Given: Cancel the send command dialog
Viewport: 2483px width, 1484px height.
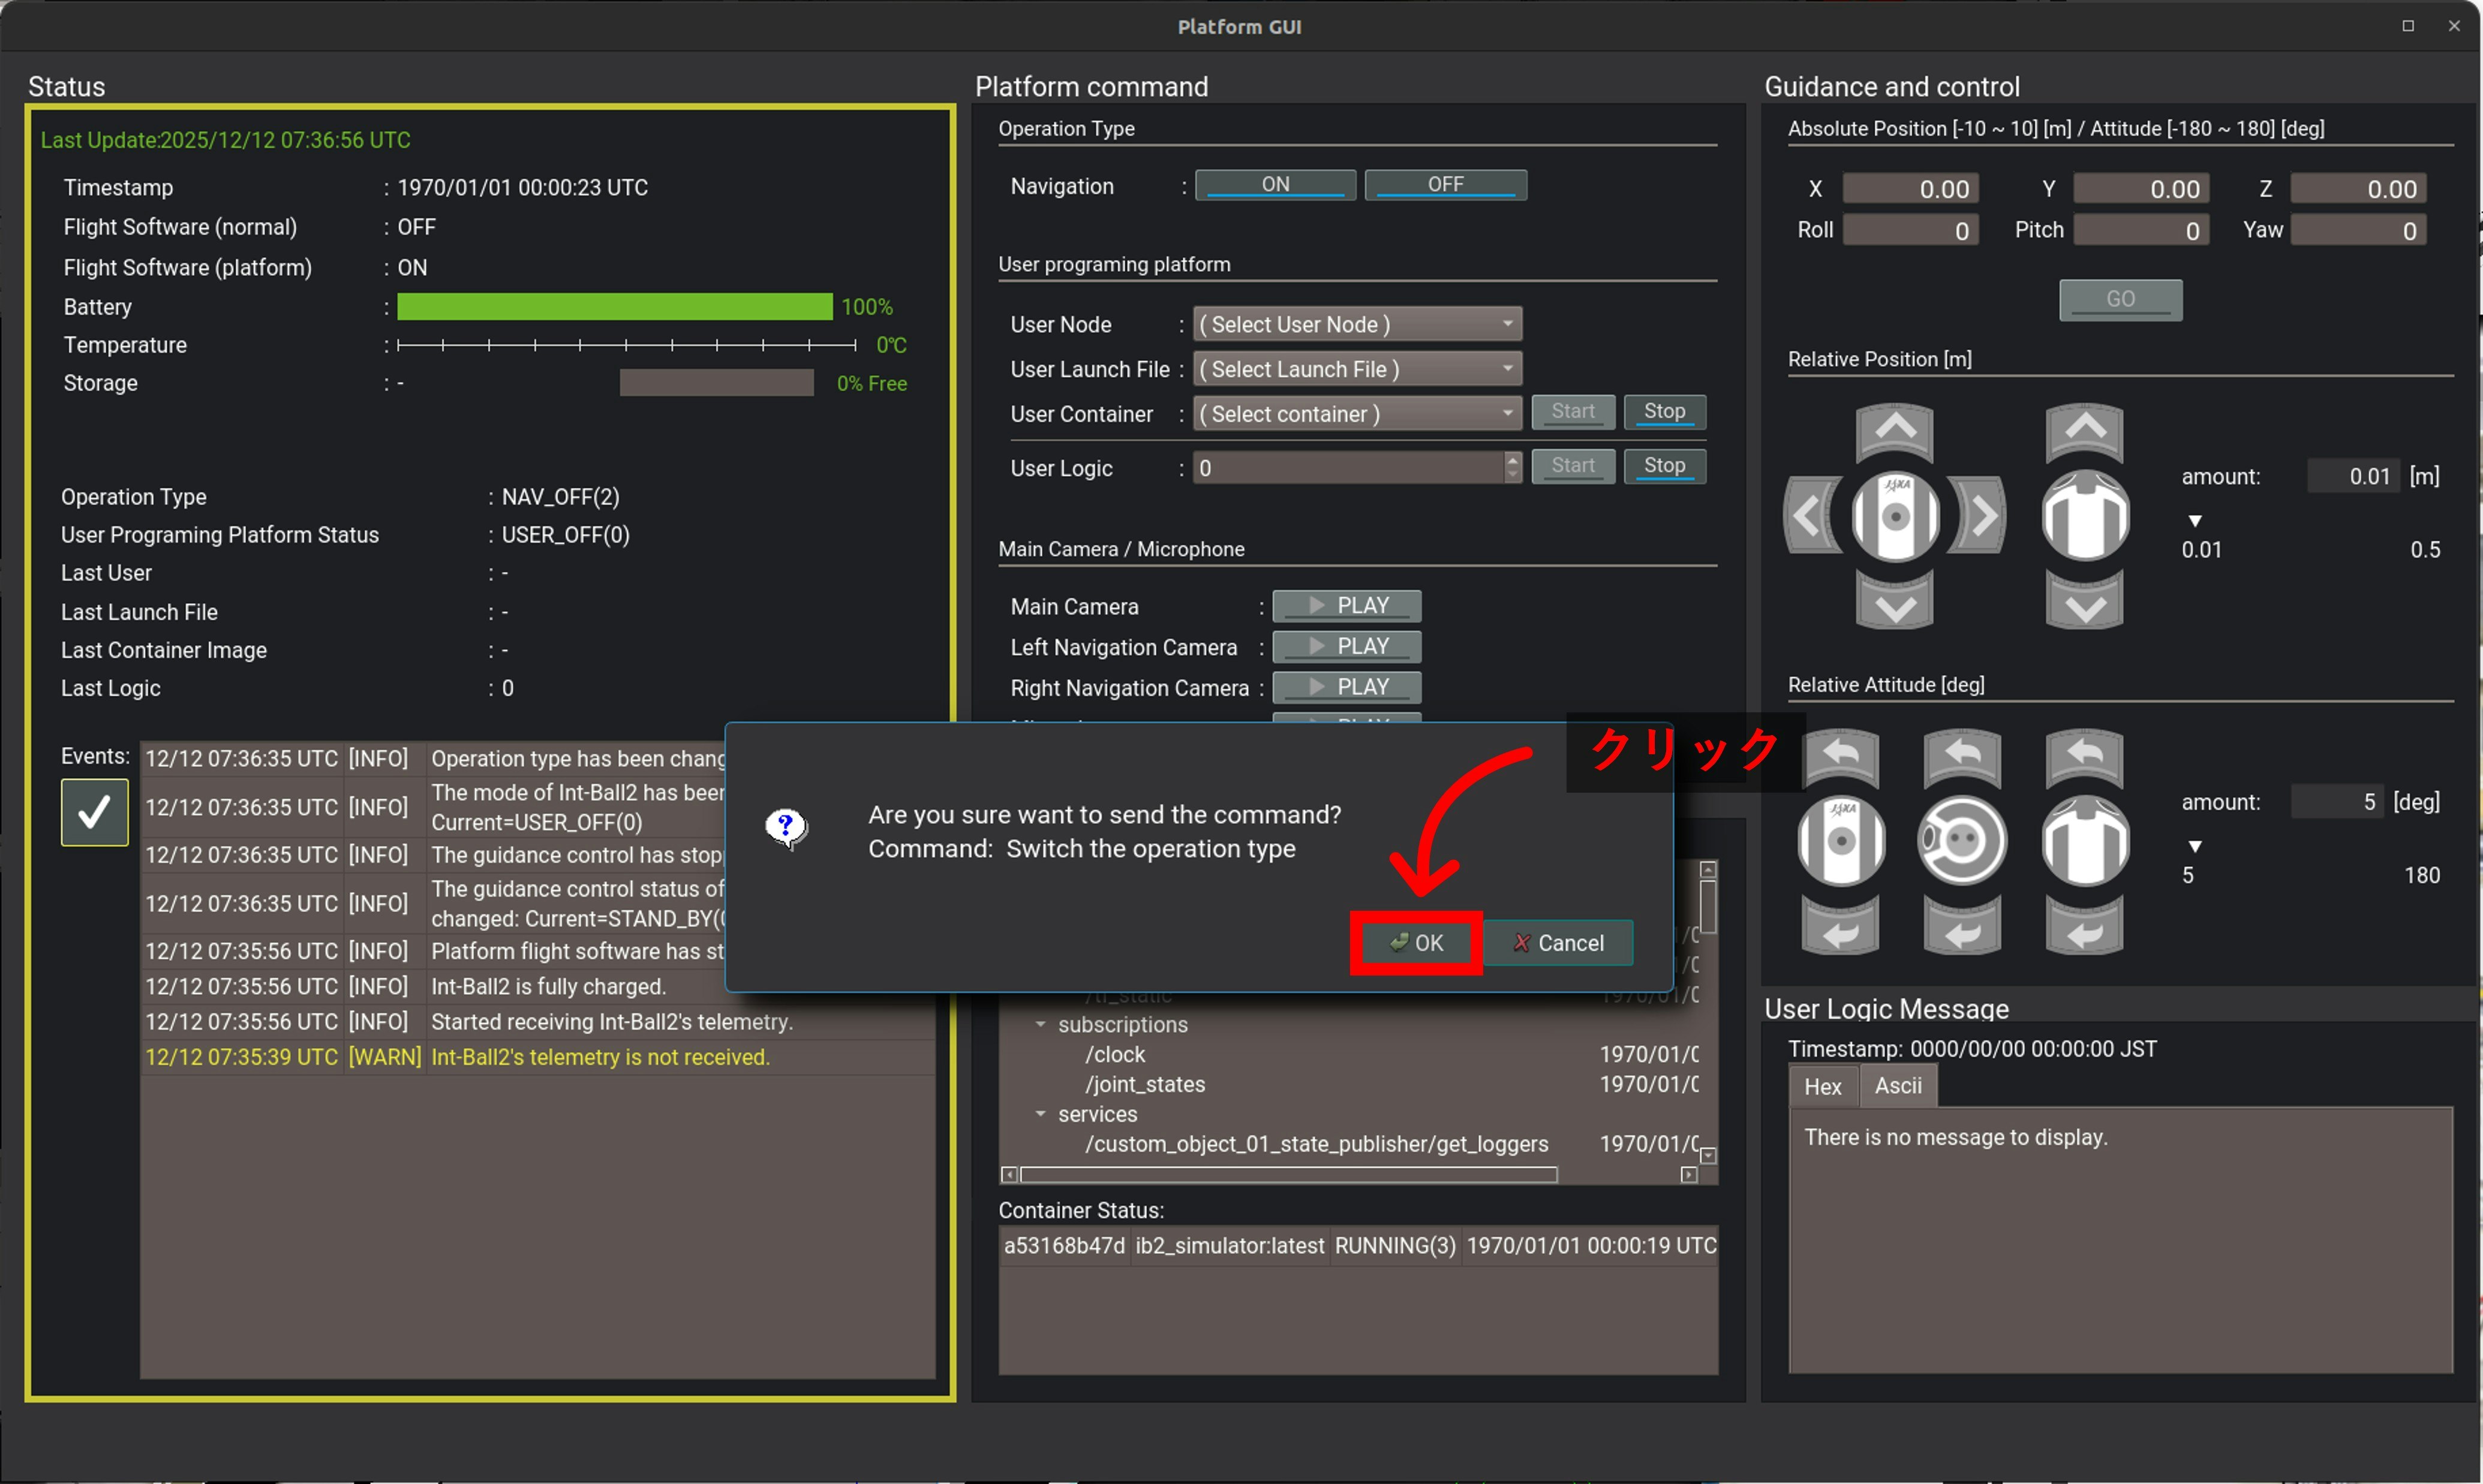Looking at the screenshot, I should 1558,943.
